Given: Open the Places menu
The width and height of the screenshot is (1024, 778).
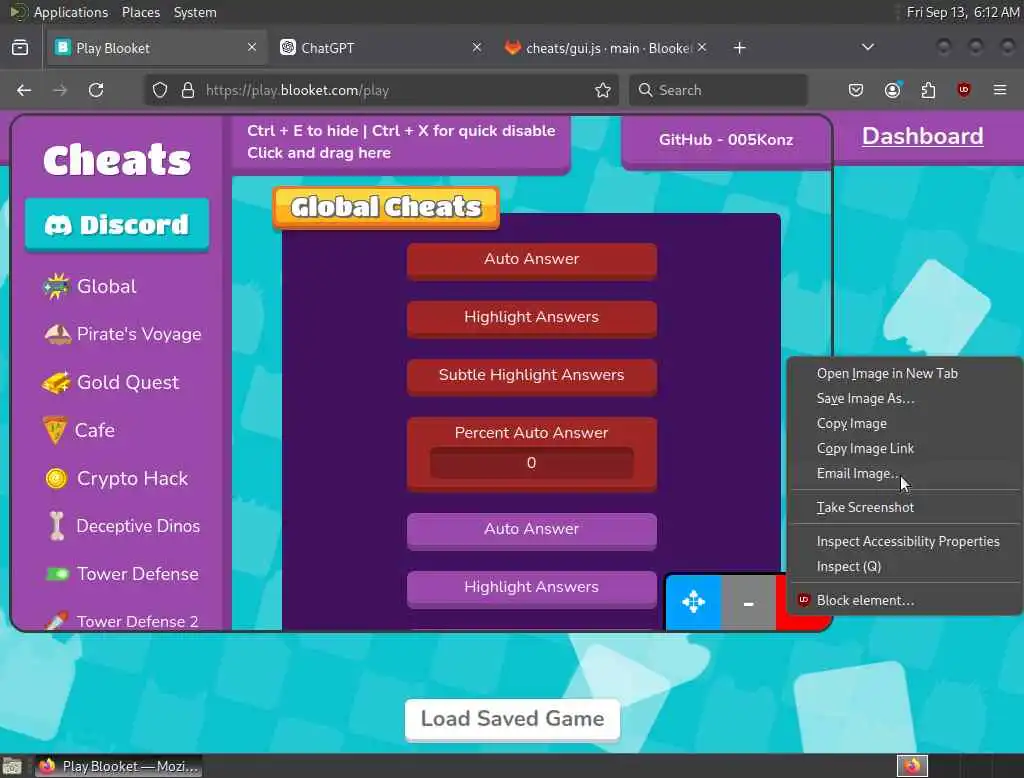Looking at the screenshot, I should pos(141,12).
